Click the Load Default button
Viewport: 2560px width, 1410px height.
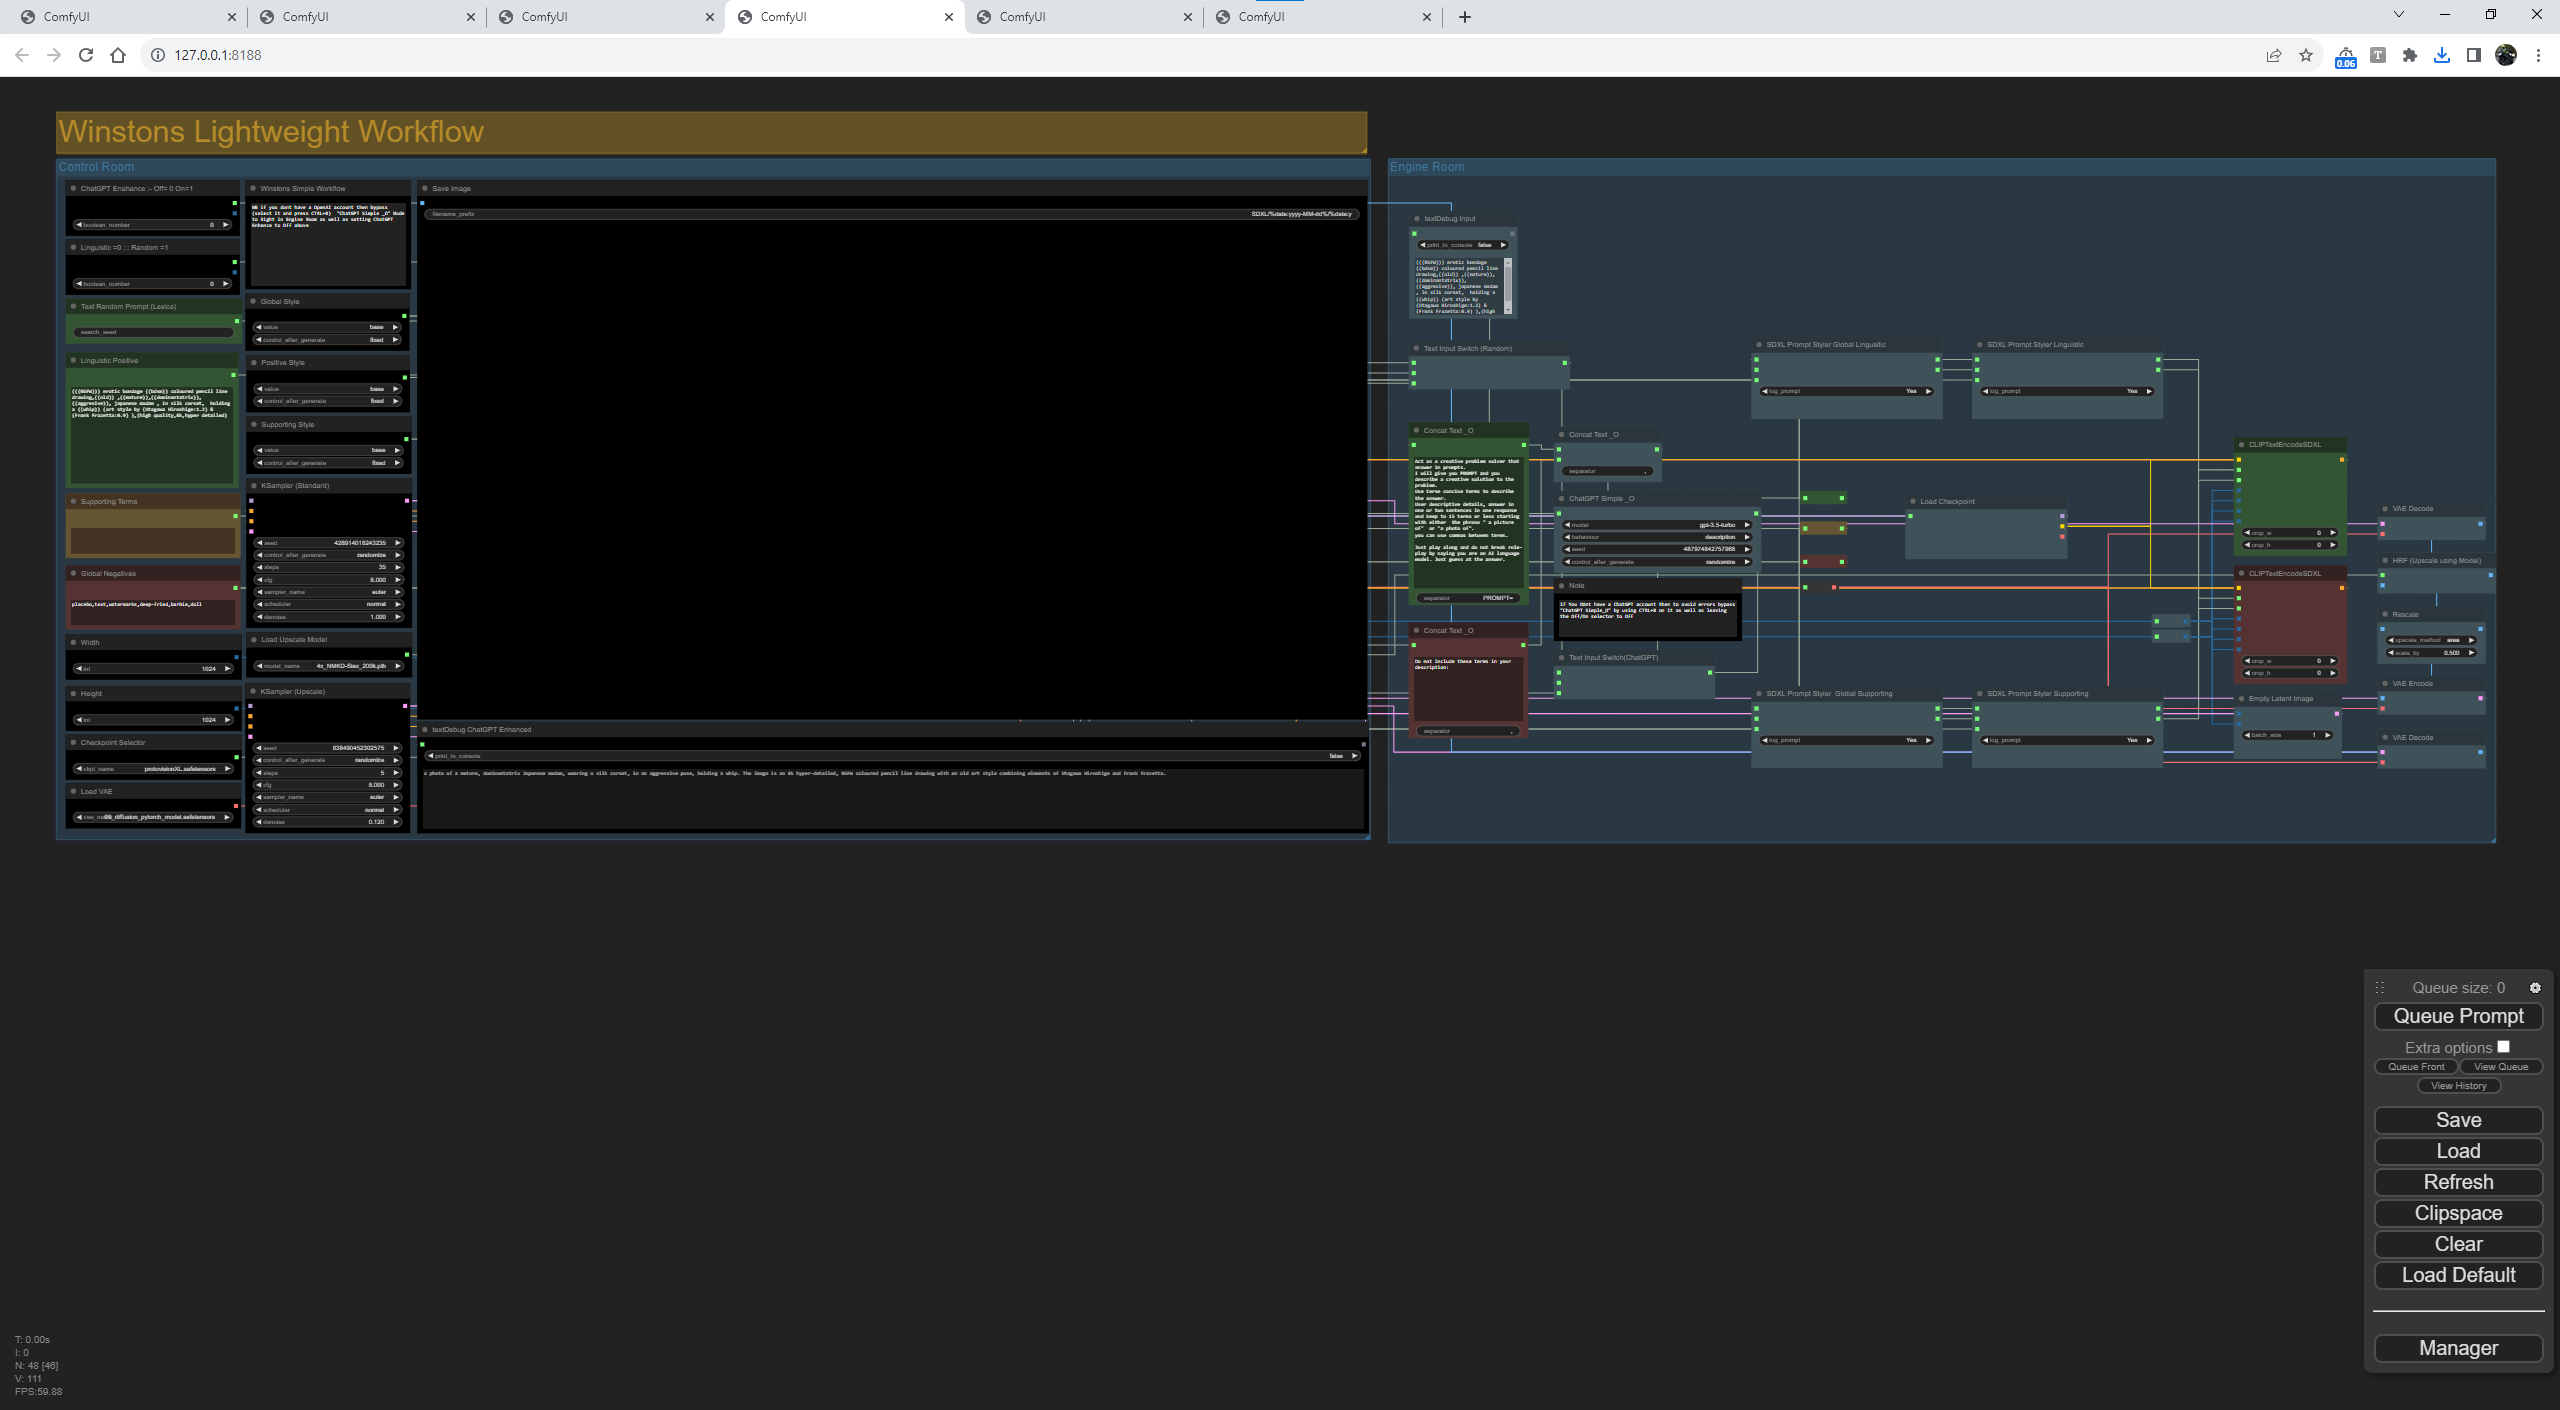click(2458, 1275)
